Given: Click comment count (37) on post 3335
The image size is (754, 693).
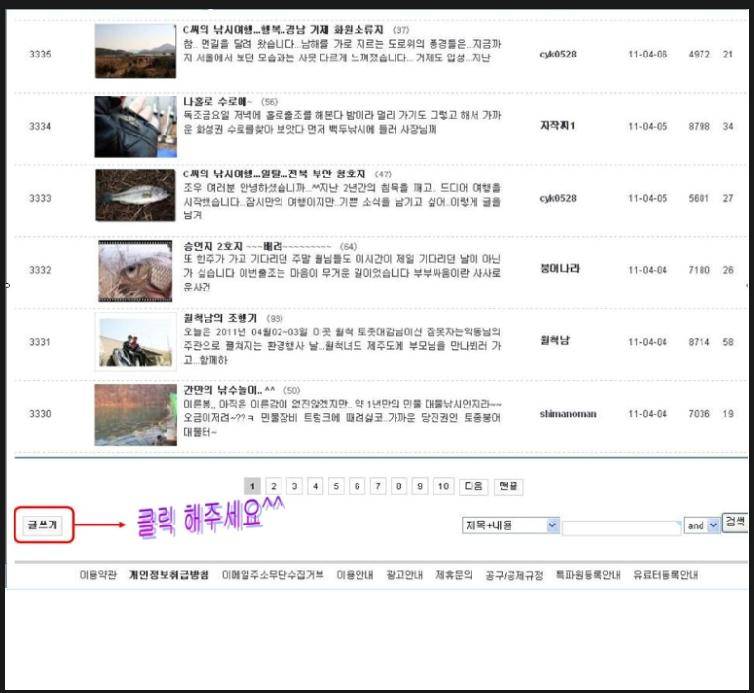Looking at the screenshot, I should [x=401, y=30].
